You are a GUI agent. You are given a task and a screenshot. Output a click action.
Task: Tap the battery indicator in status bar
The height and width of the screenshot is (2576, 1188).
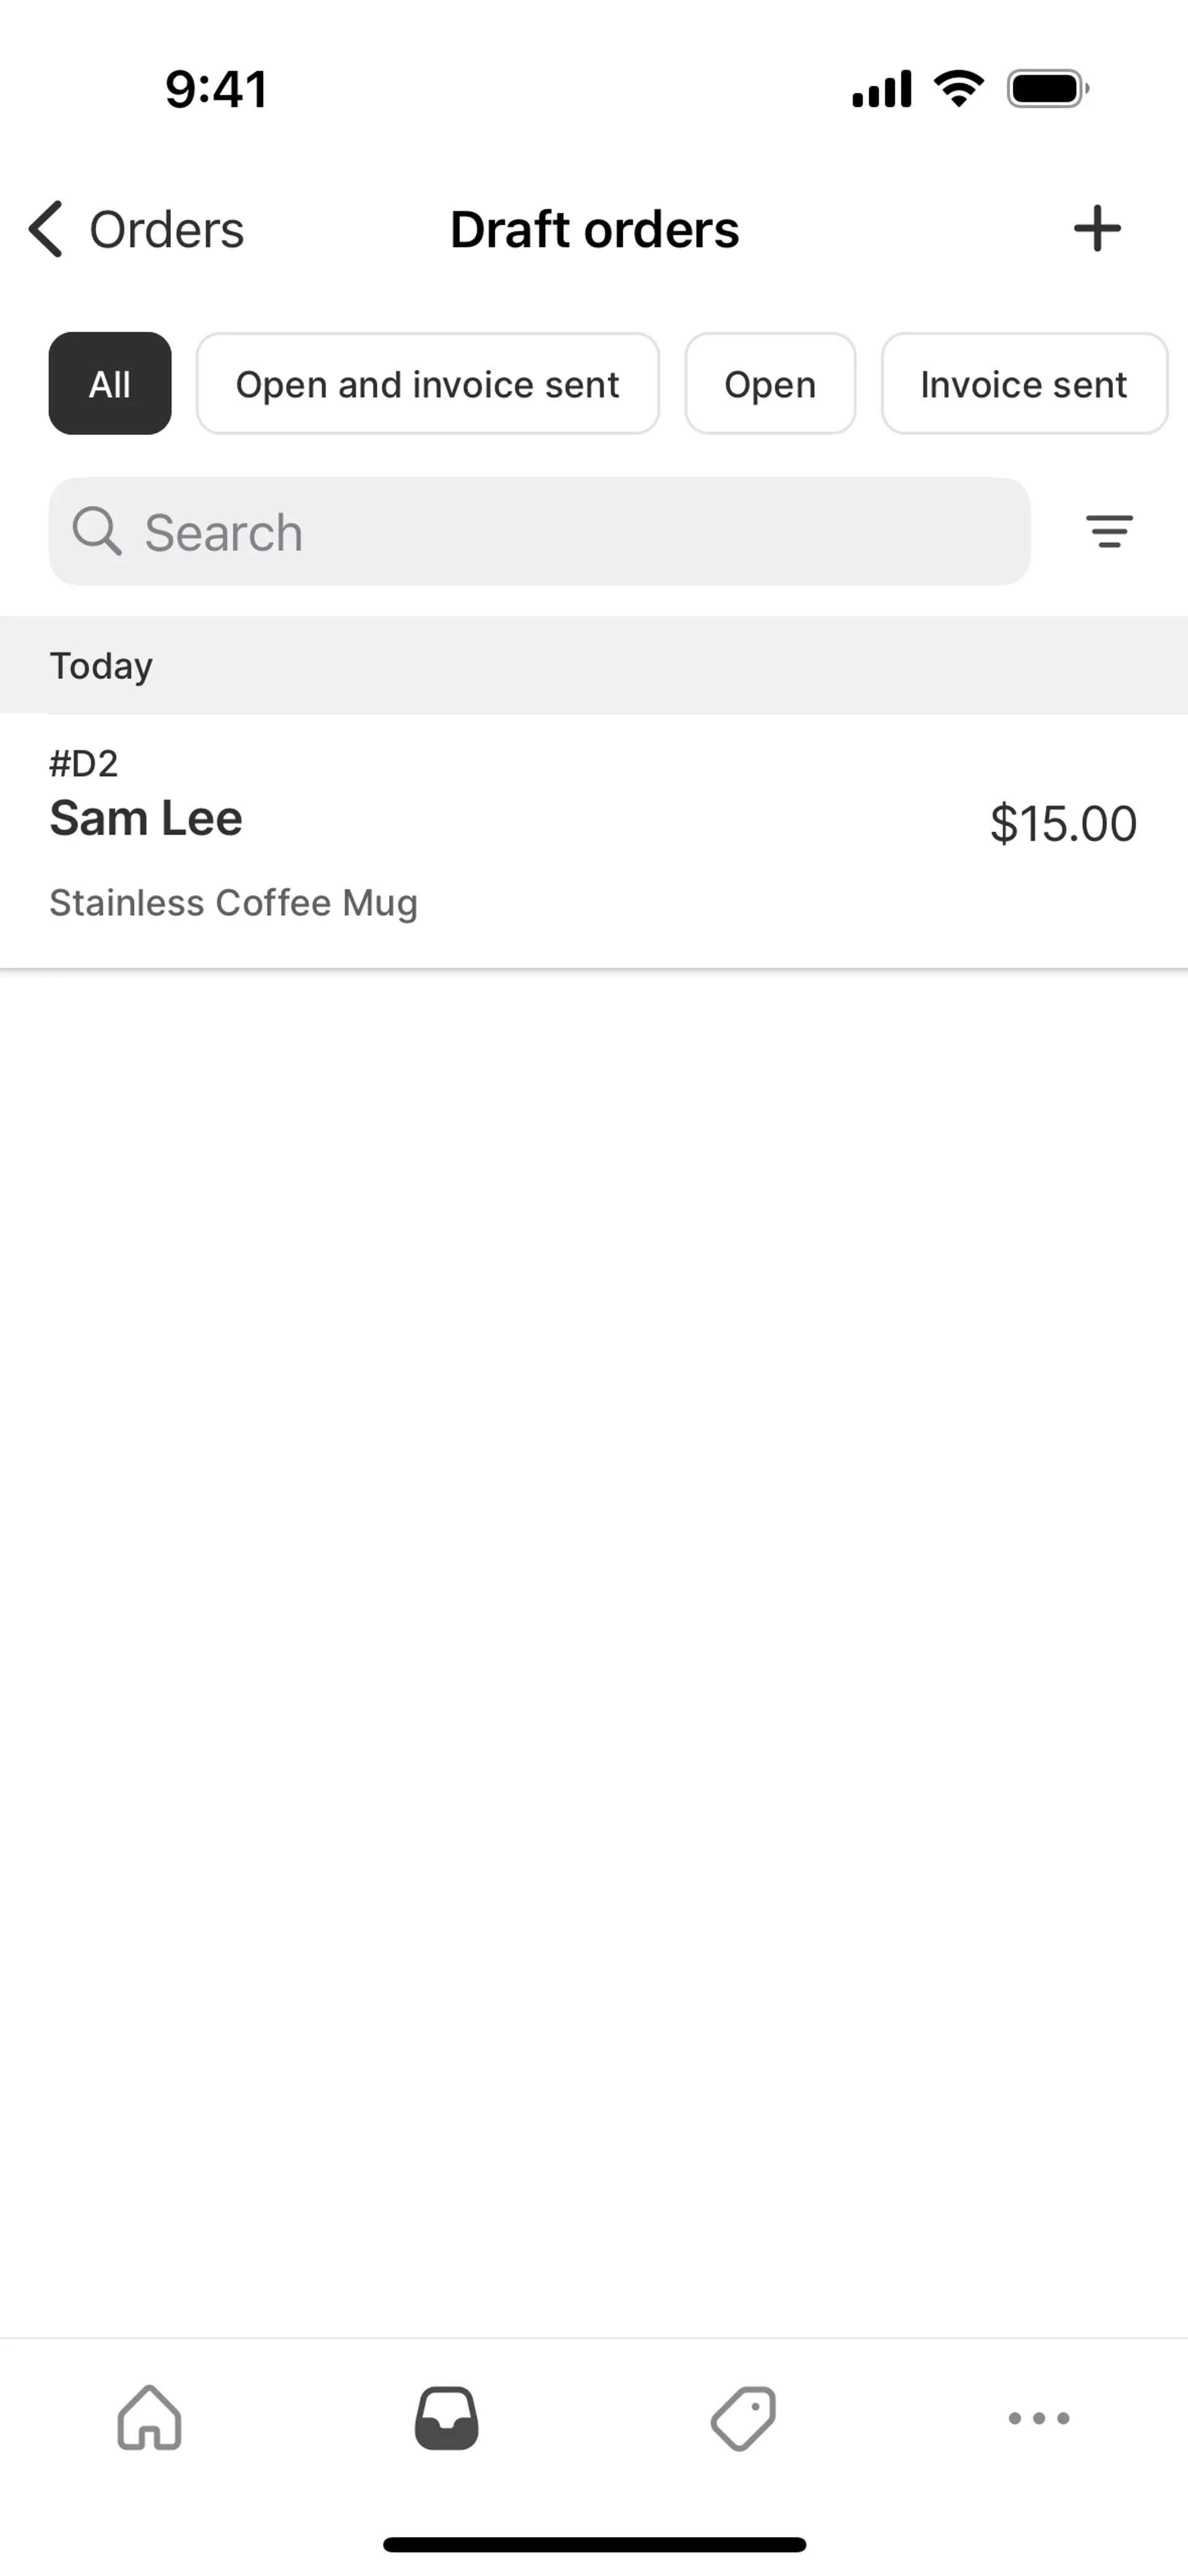(1047, 89)
